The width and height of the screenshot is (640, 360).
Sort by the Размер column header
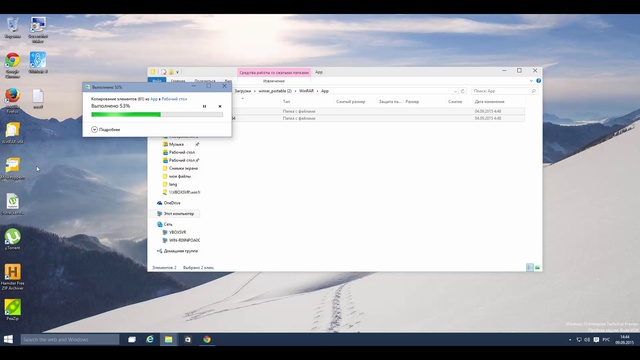click(x=412, y=102)
